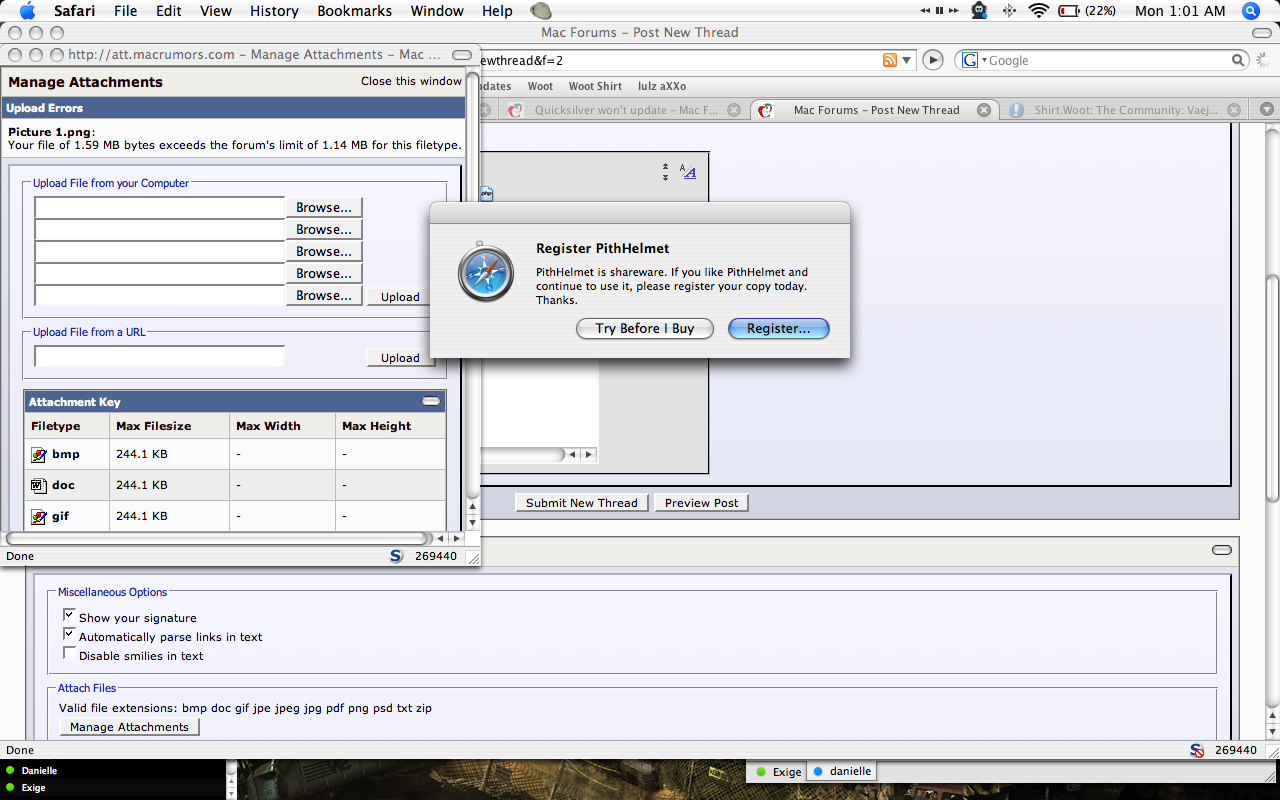
Task: Click the Upload File from a URL field
Action: click(x=160, y=356)
